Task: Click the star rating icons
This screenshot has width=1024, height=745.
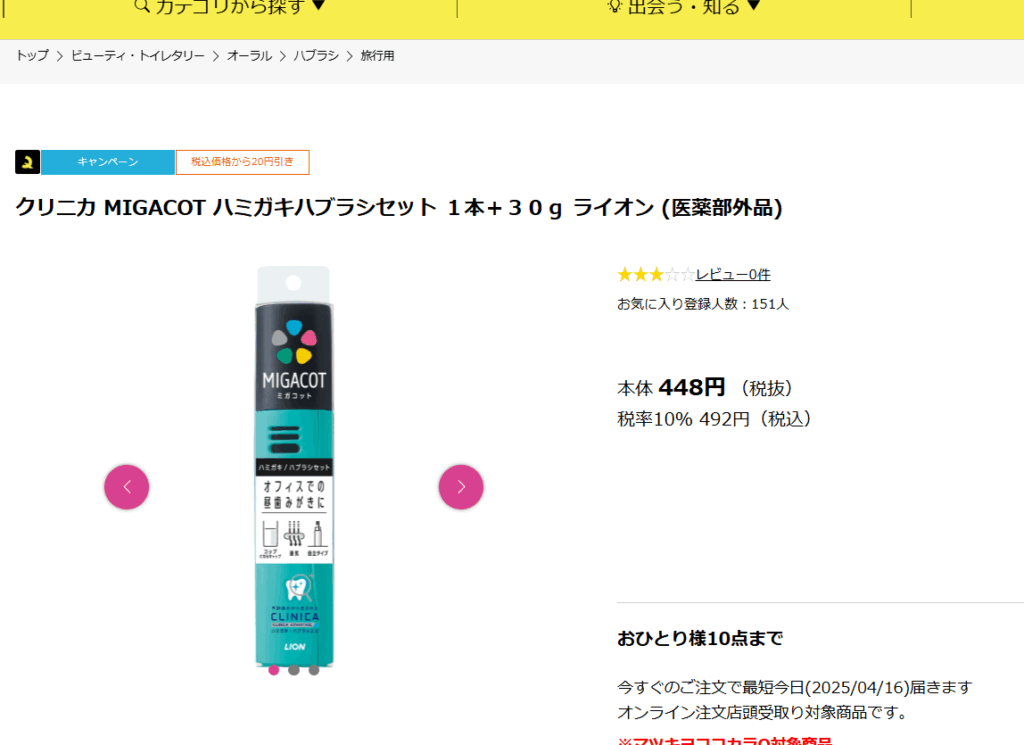Action: (x=656, y=275)
